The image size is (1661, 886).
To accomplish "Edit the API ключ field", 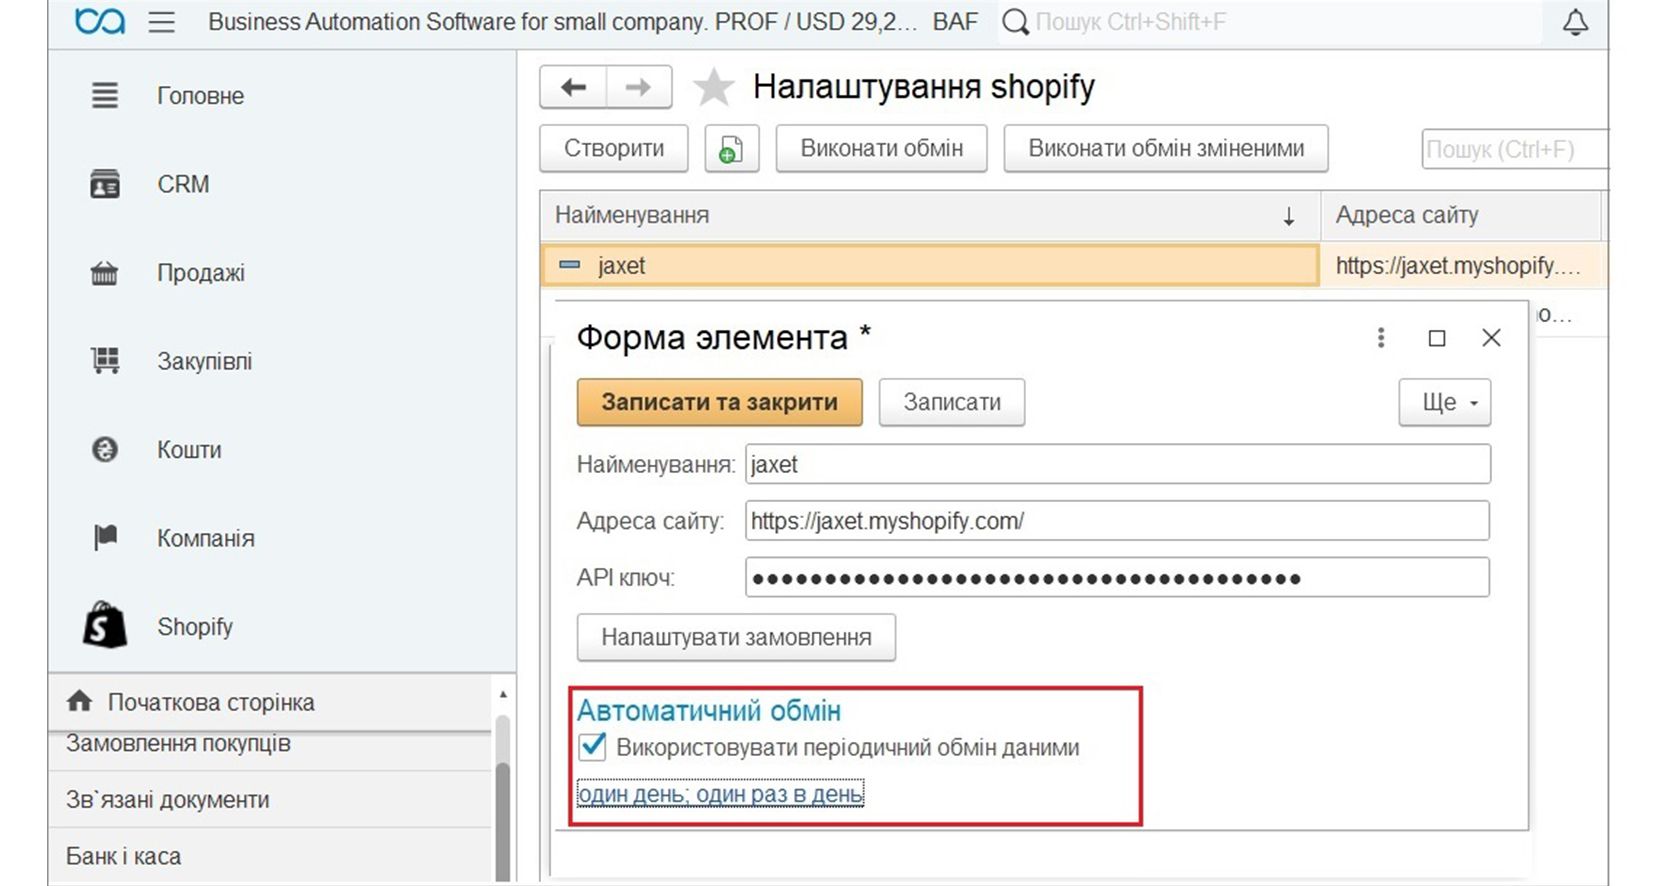I will (x=1118, y=578).
